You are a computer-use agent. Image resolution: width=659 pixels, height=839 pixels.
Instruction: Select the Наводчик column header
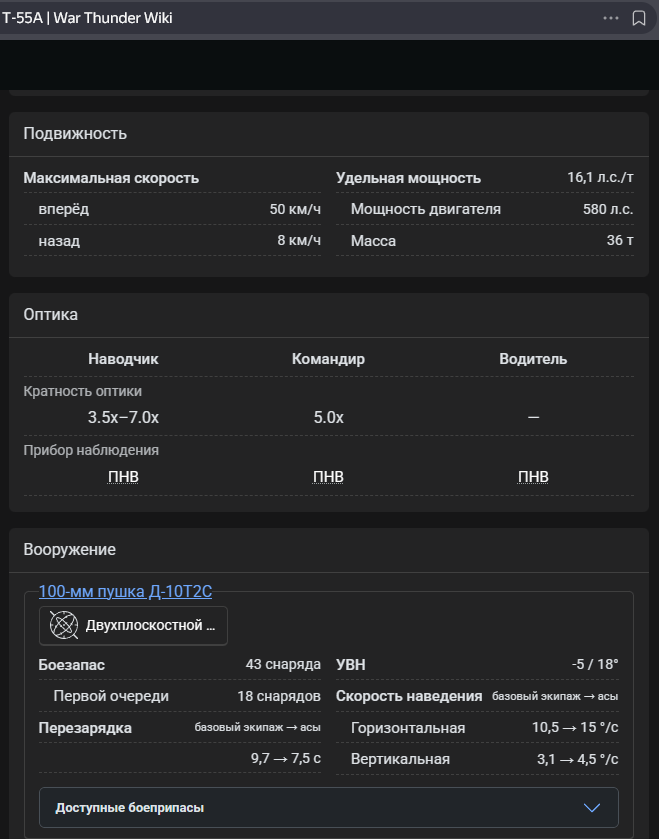tap(123, 359)
